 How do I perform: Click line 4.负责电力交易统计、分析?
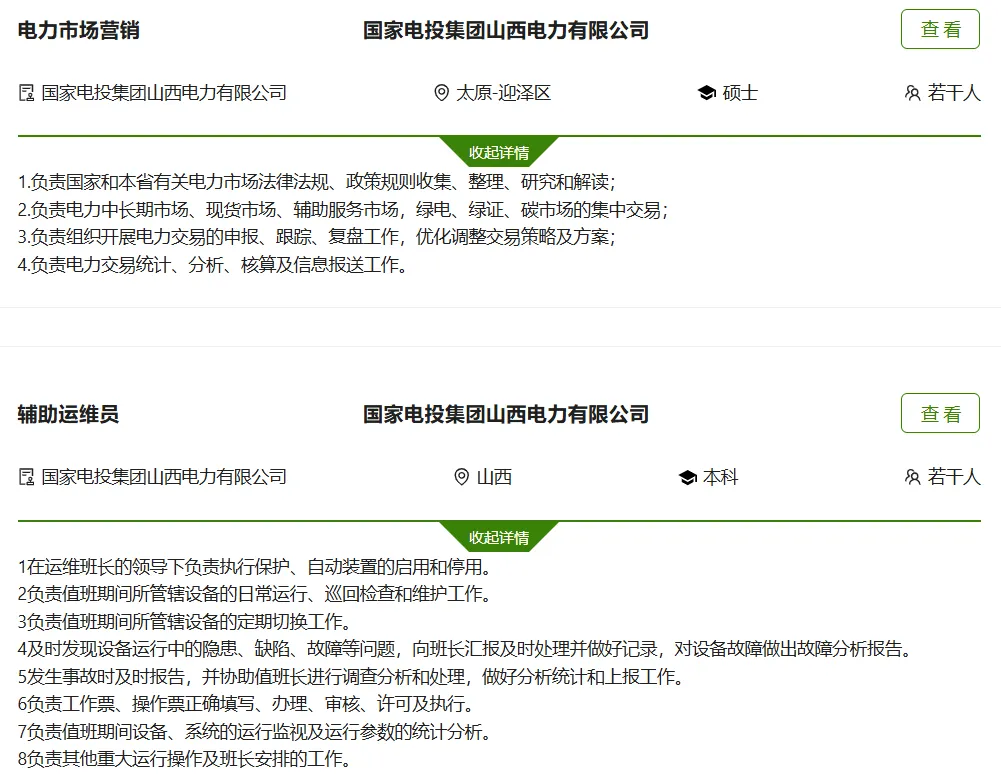tap(213, 265)
